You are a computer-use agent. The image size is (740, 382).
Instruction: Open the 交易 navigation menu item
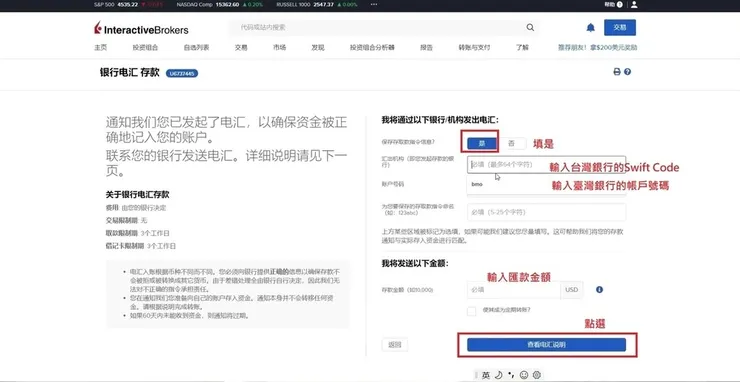click(241, 48)
